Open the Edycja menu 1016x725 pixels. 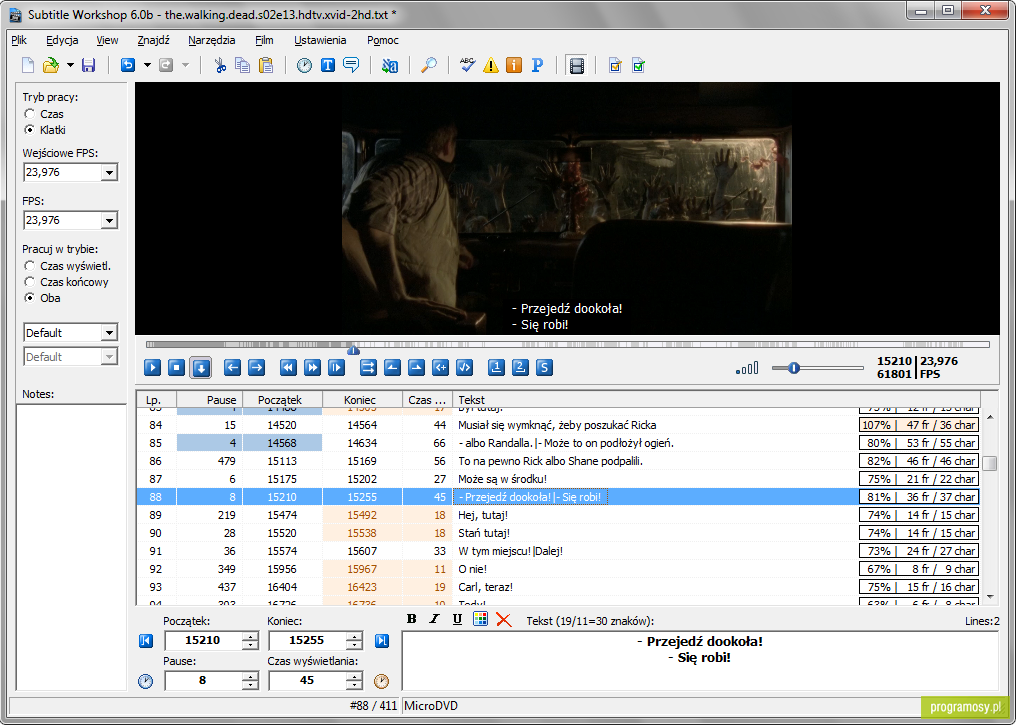point(62,40)
